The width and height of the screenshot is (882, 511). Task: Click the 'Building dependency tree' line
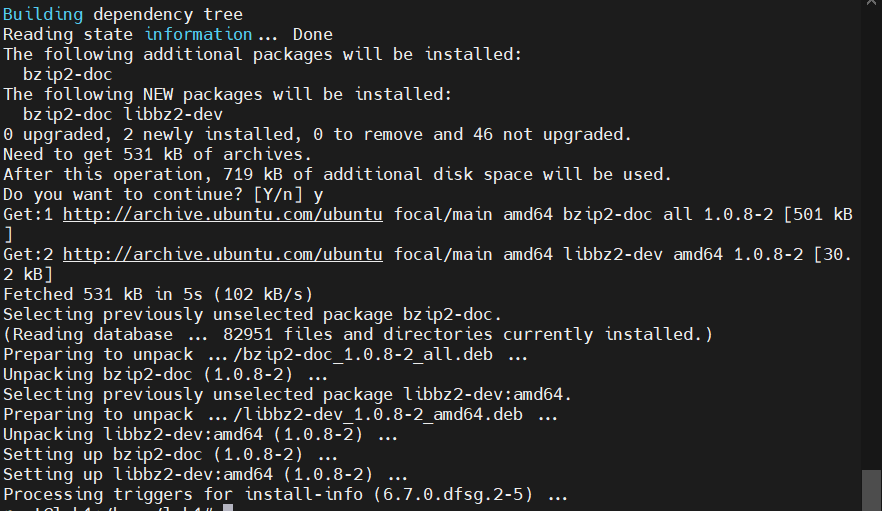[x=123, y=14]
